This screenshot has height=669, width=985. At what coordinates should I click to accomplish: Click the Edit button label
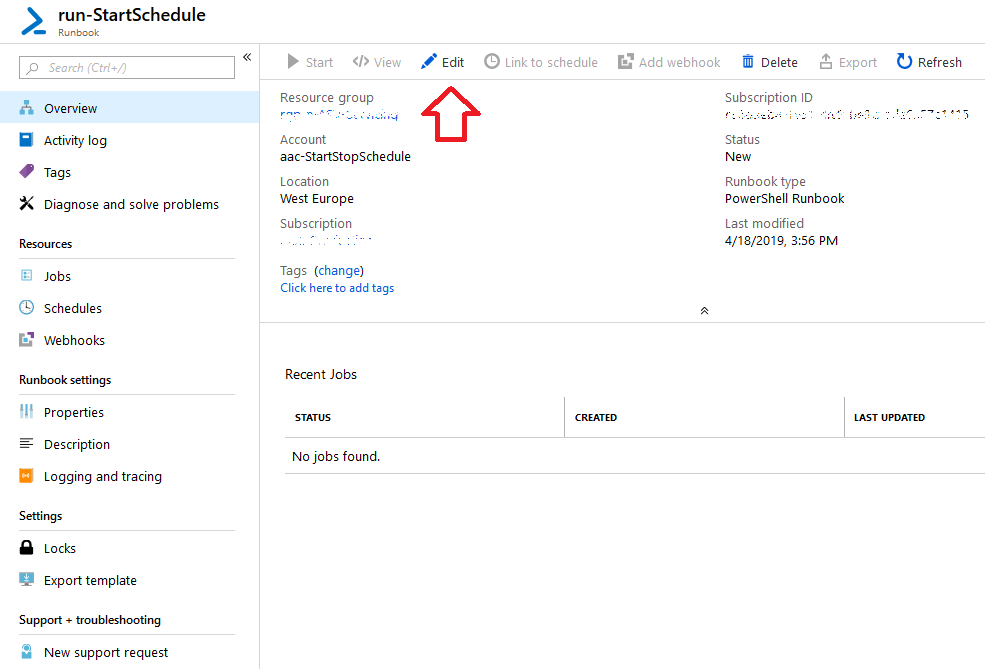[x=452, y=62]
